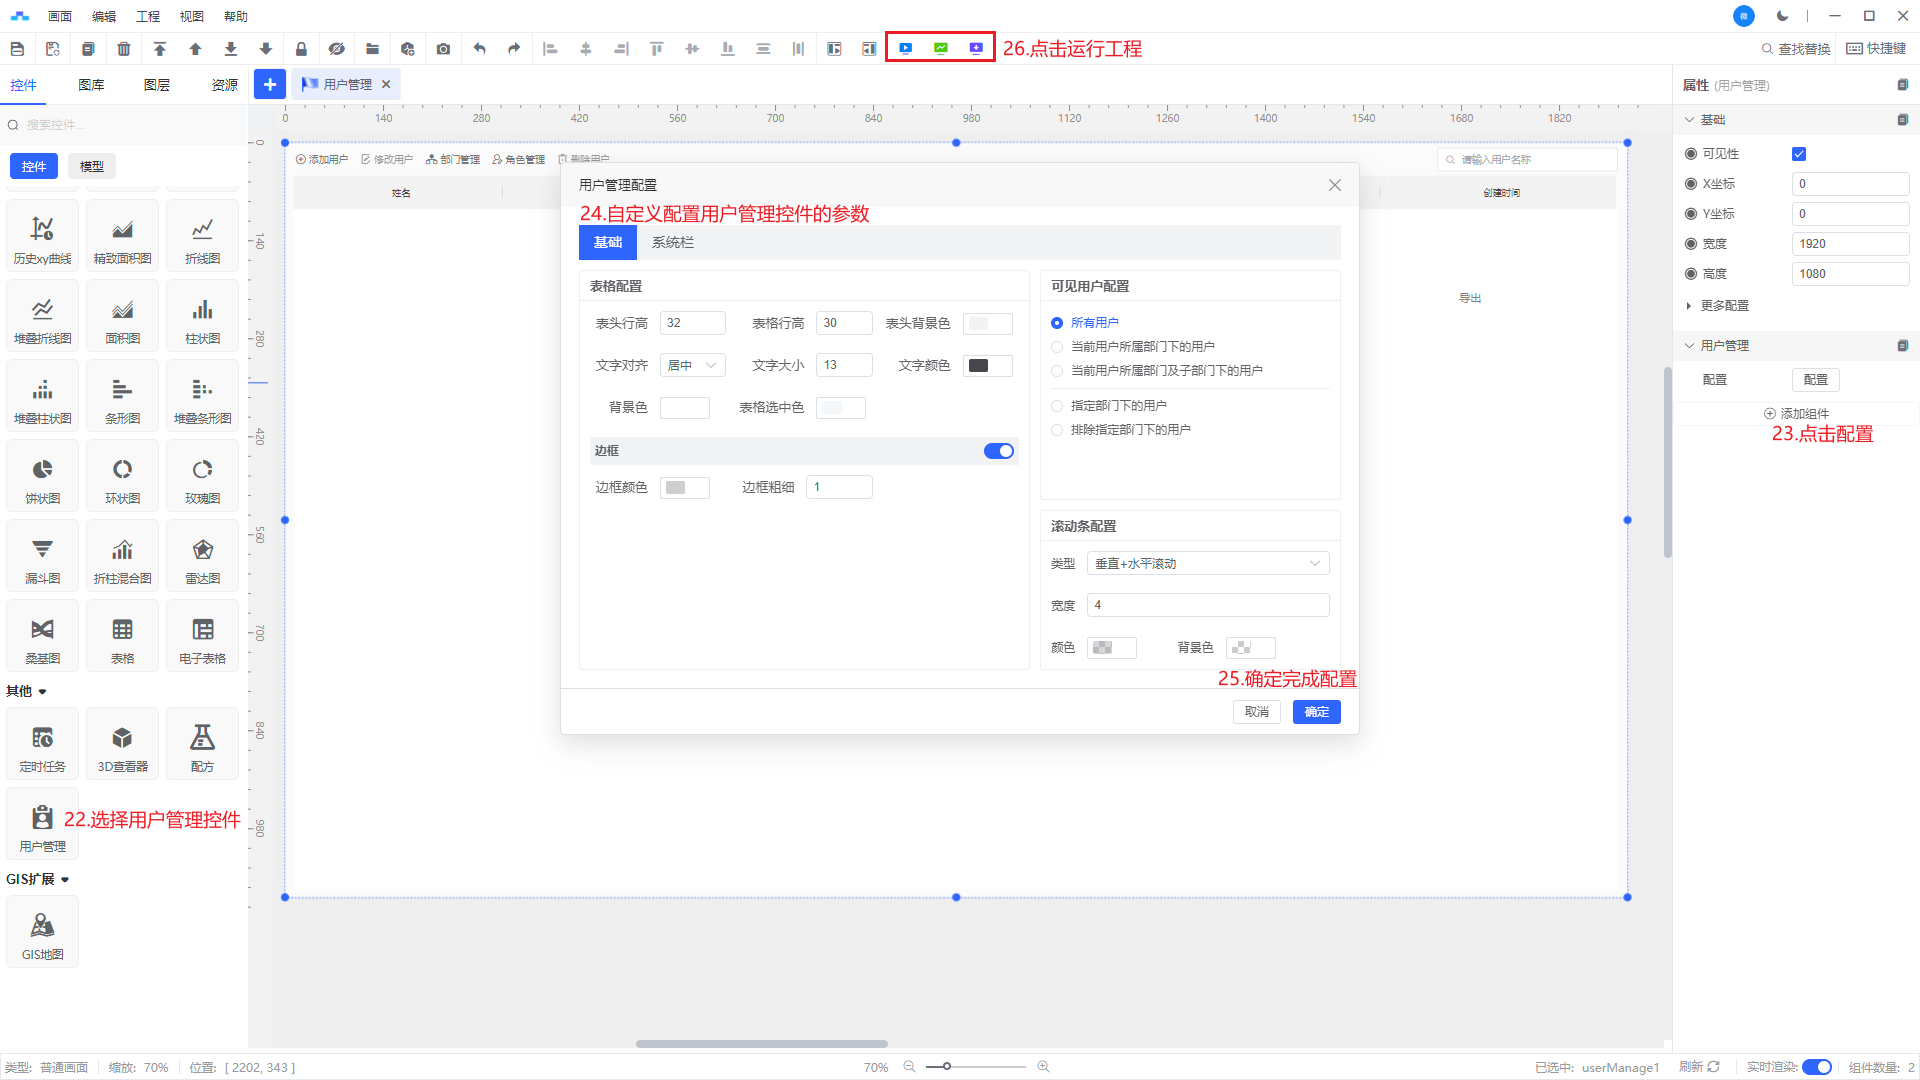Open the 工程 menu
This screenshot has width=1920, height=1080.
148,16
